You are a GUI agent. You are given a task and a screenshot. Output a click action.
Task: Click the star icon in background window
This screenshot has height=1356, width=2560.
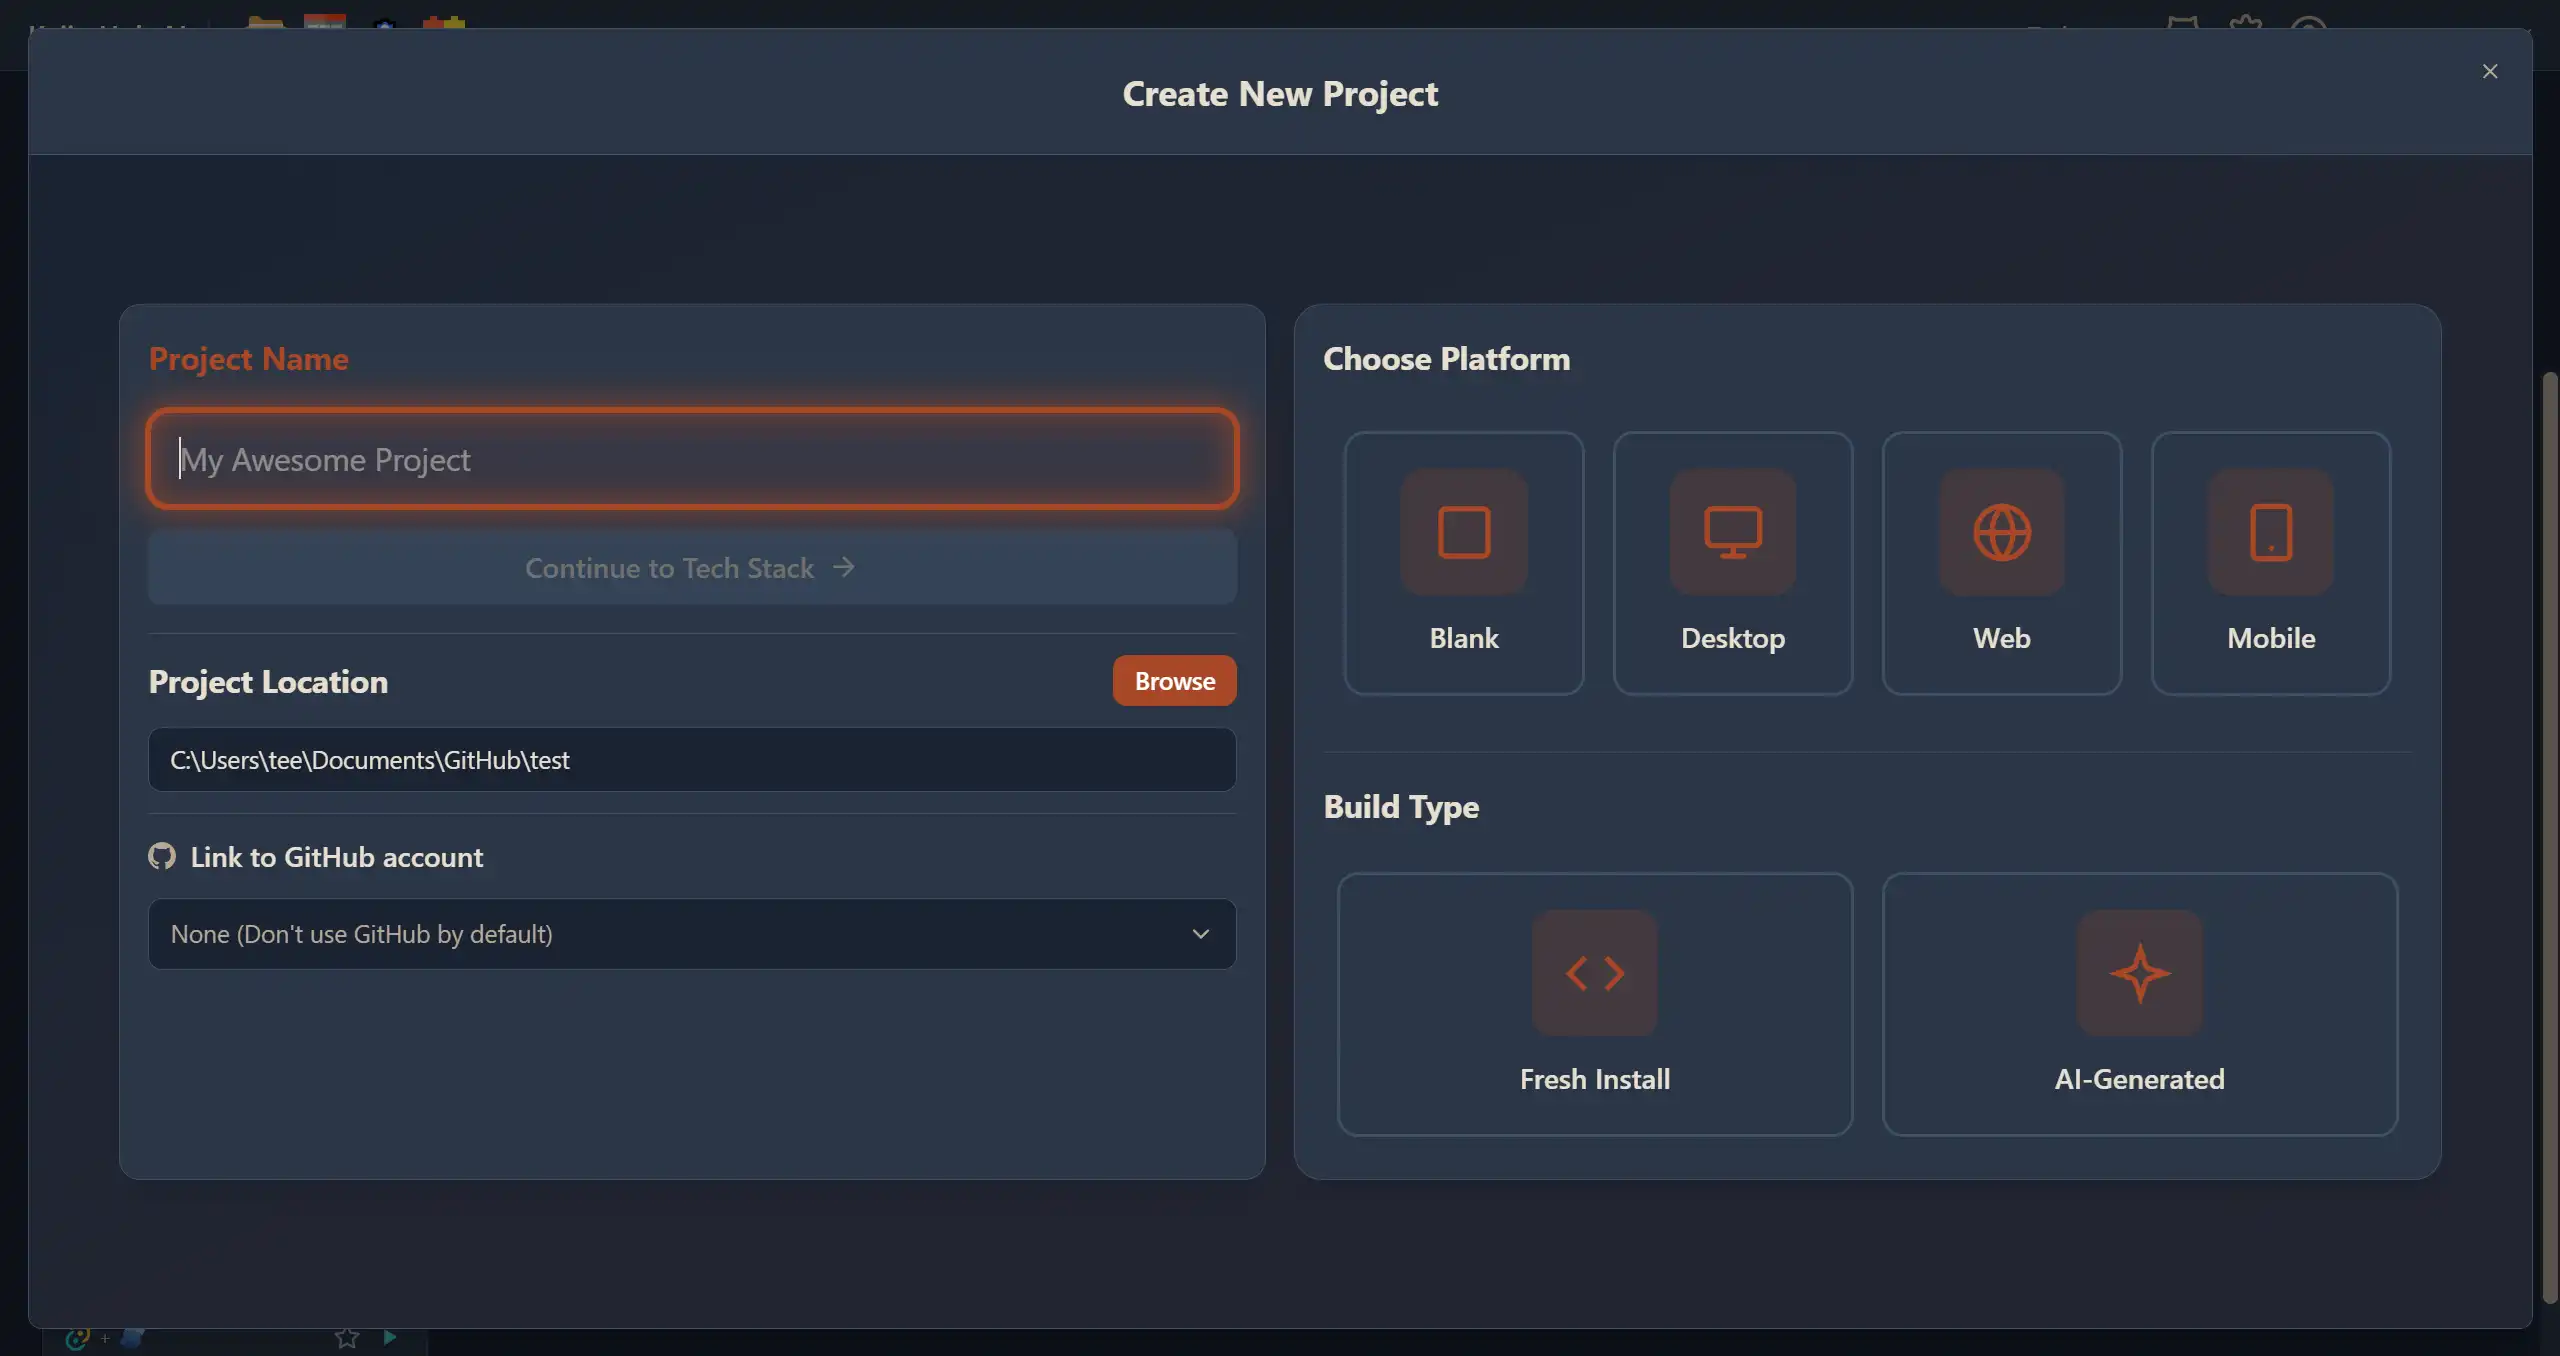pos(347,1338)
